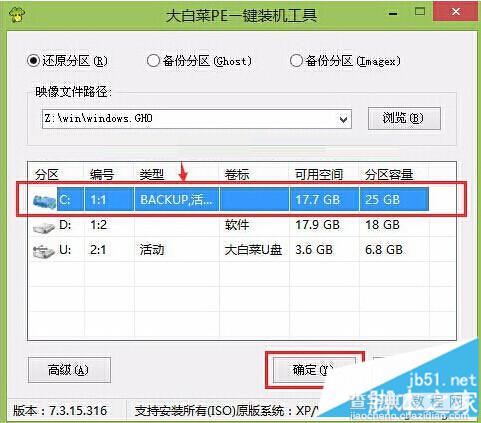Close the 大白菜PE一键装机工具 window

click(455, 12)
